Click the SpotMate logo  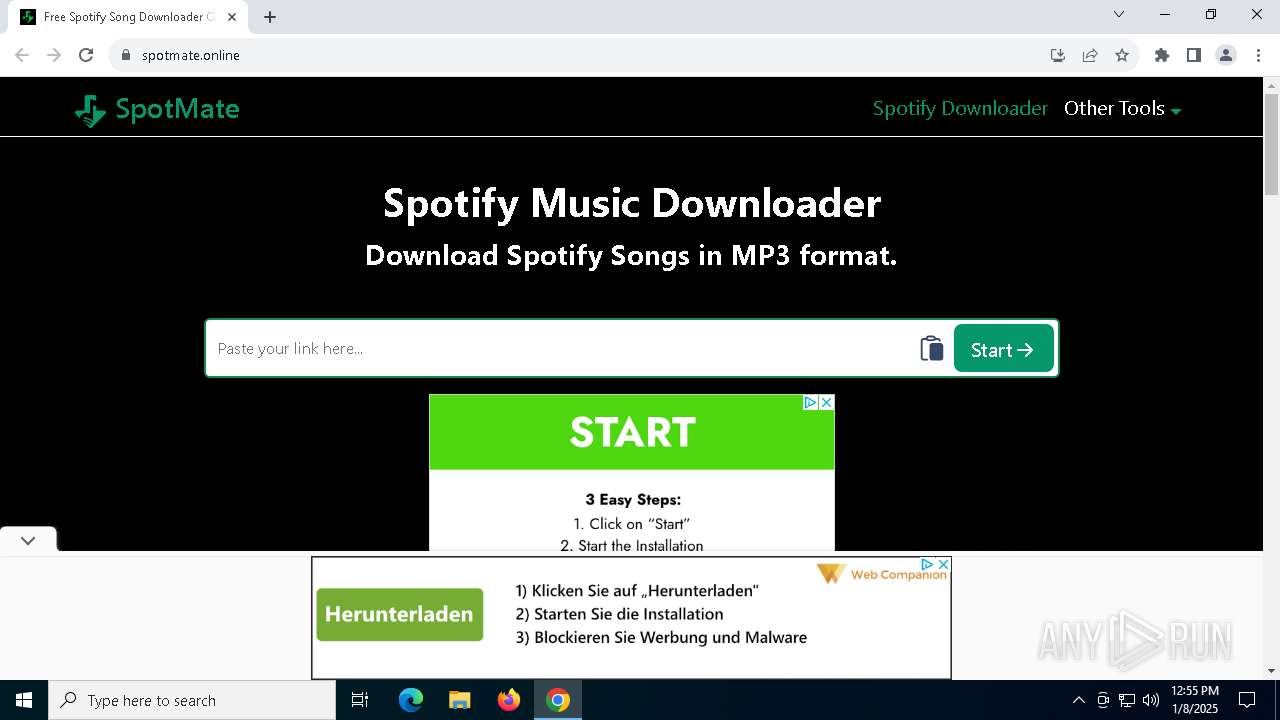tap(157, 109)
